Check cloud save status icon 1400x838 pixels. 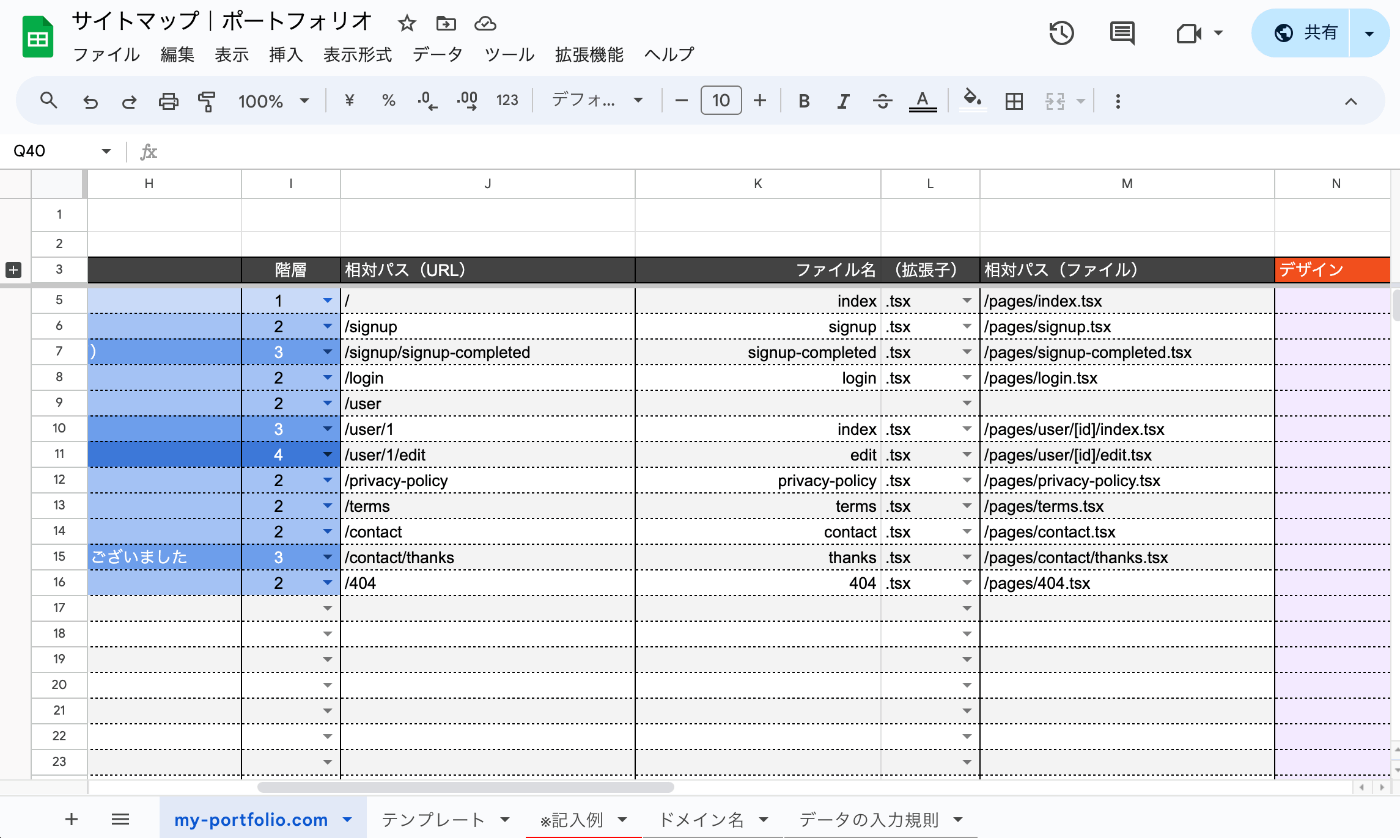pyautogui.click(x=485, y=23)
